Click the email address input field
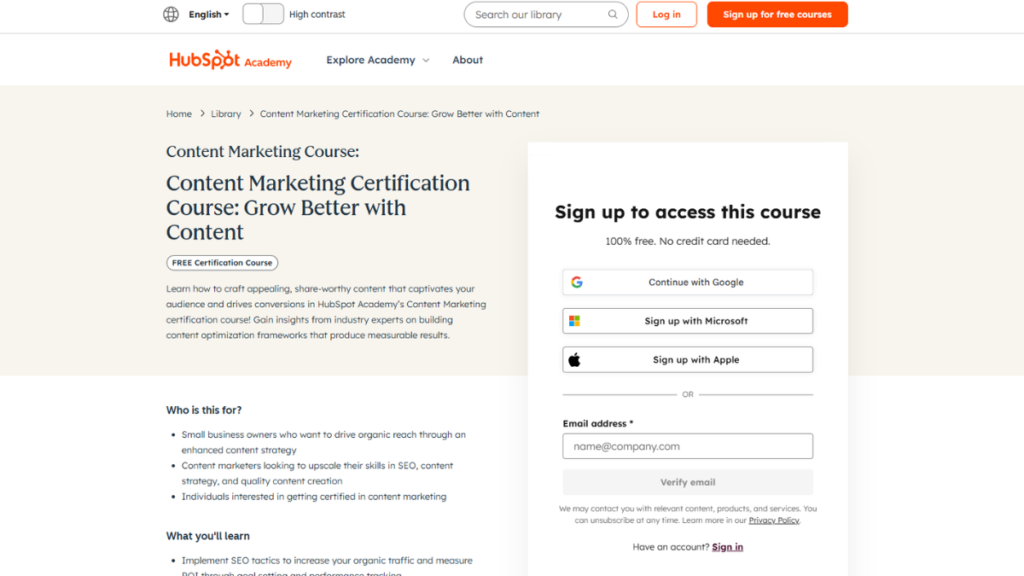This screenshot has height=576, width=1024. (687, 446)
